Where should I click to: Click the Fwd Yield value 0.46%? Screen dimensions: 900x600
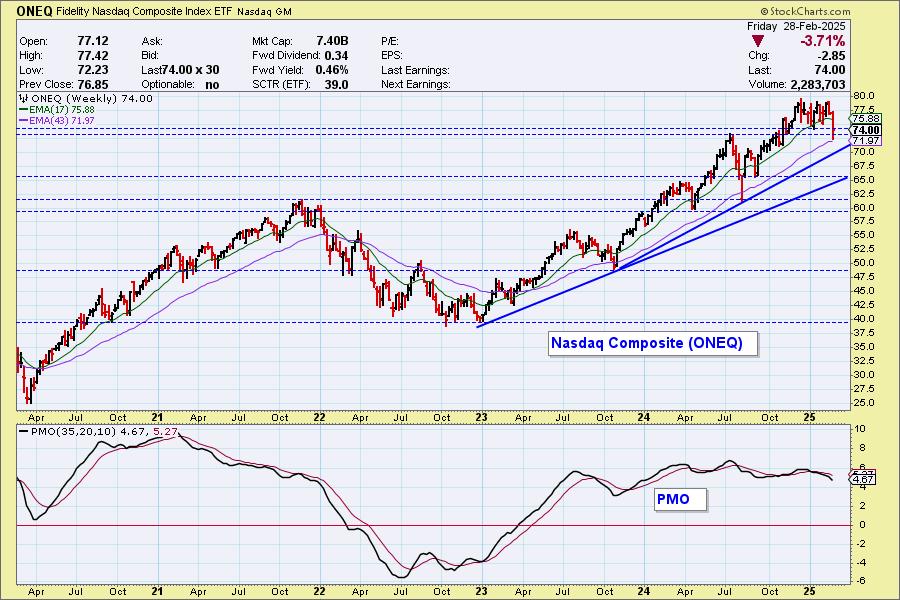332,70
